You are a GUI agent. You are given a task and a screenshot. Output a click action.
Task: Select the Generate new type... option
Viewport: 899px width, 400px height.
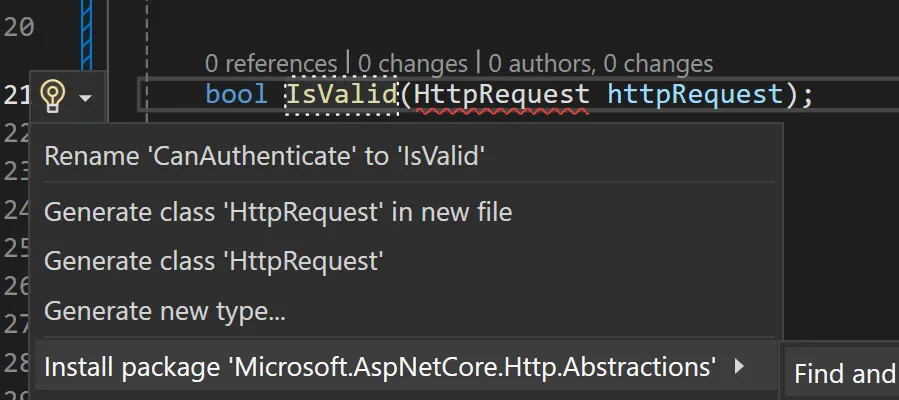[x=165, y=311]
